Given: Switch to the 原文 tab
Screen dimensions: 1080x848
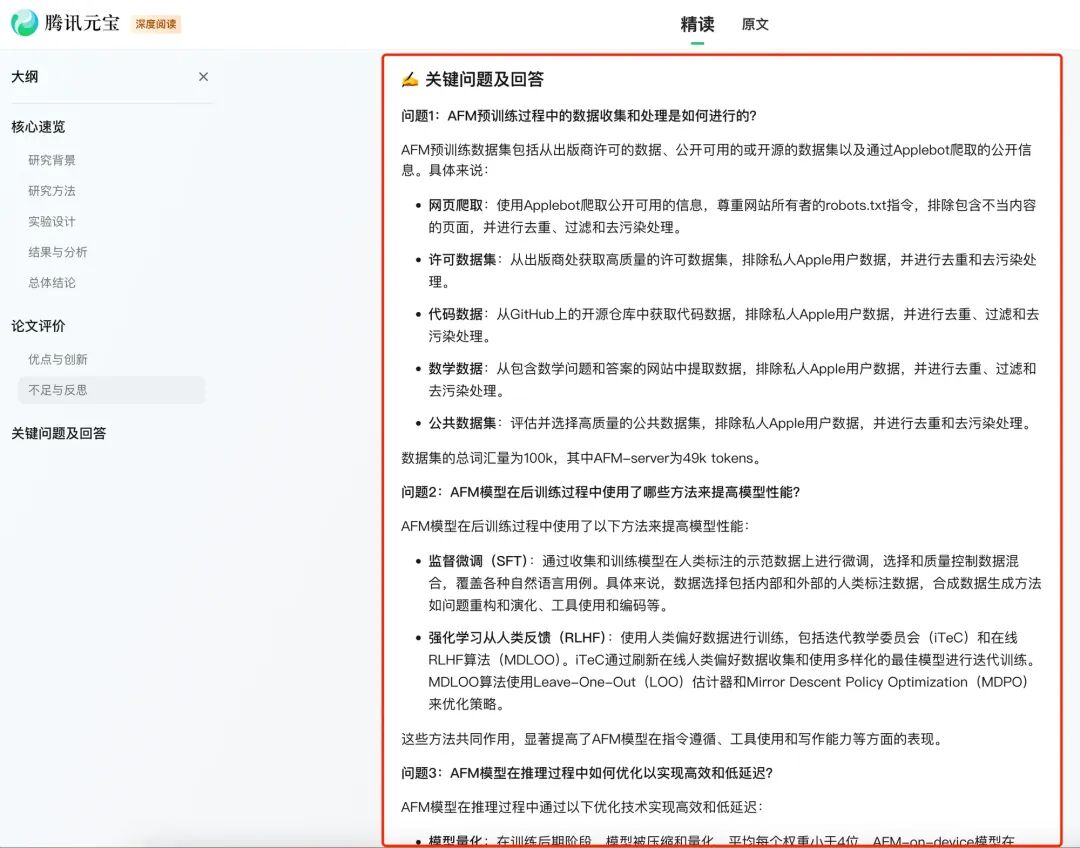Looking at the screenshot, I should click(755, 24).
